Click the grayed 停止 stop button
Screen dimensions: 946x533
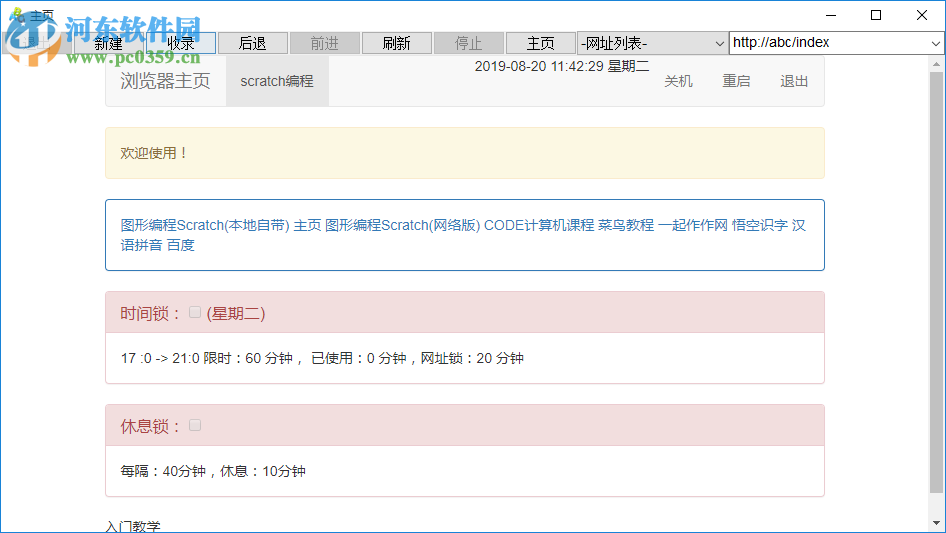coord(469,43)
